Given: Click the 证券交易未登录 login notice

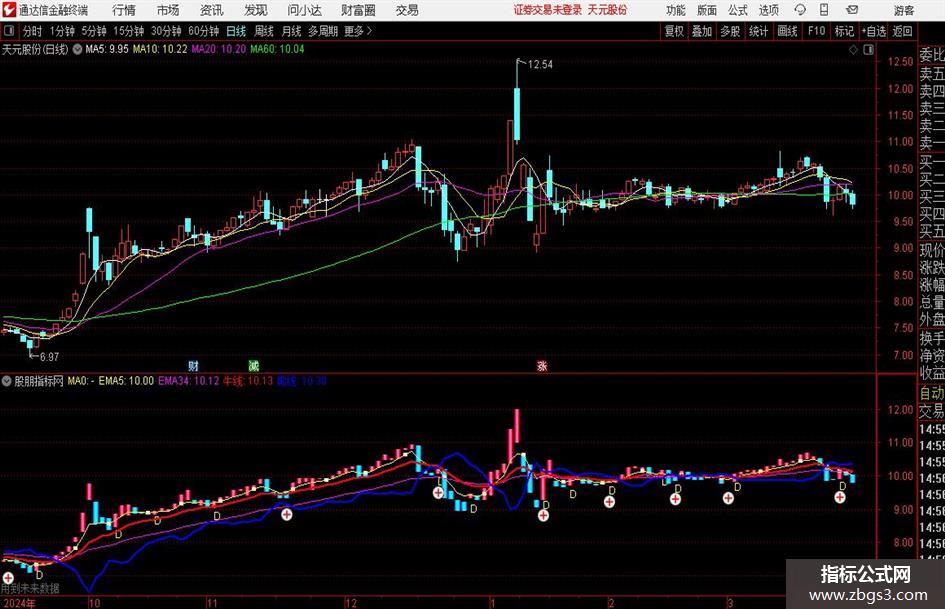Looking at the screenshot, I should [548, 10].
